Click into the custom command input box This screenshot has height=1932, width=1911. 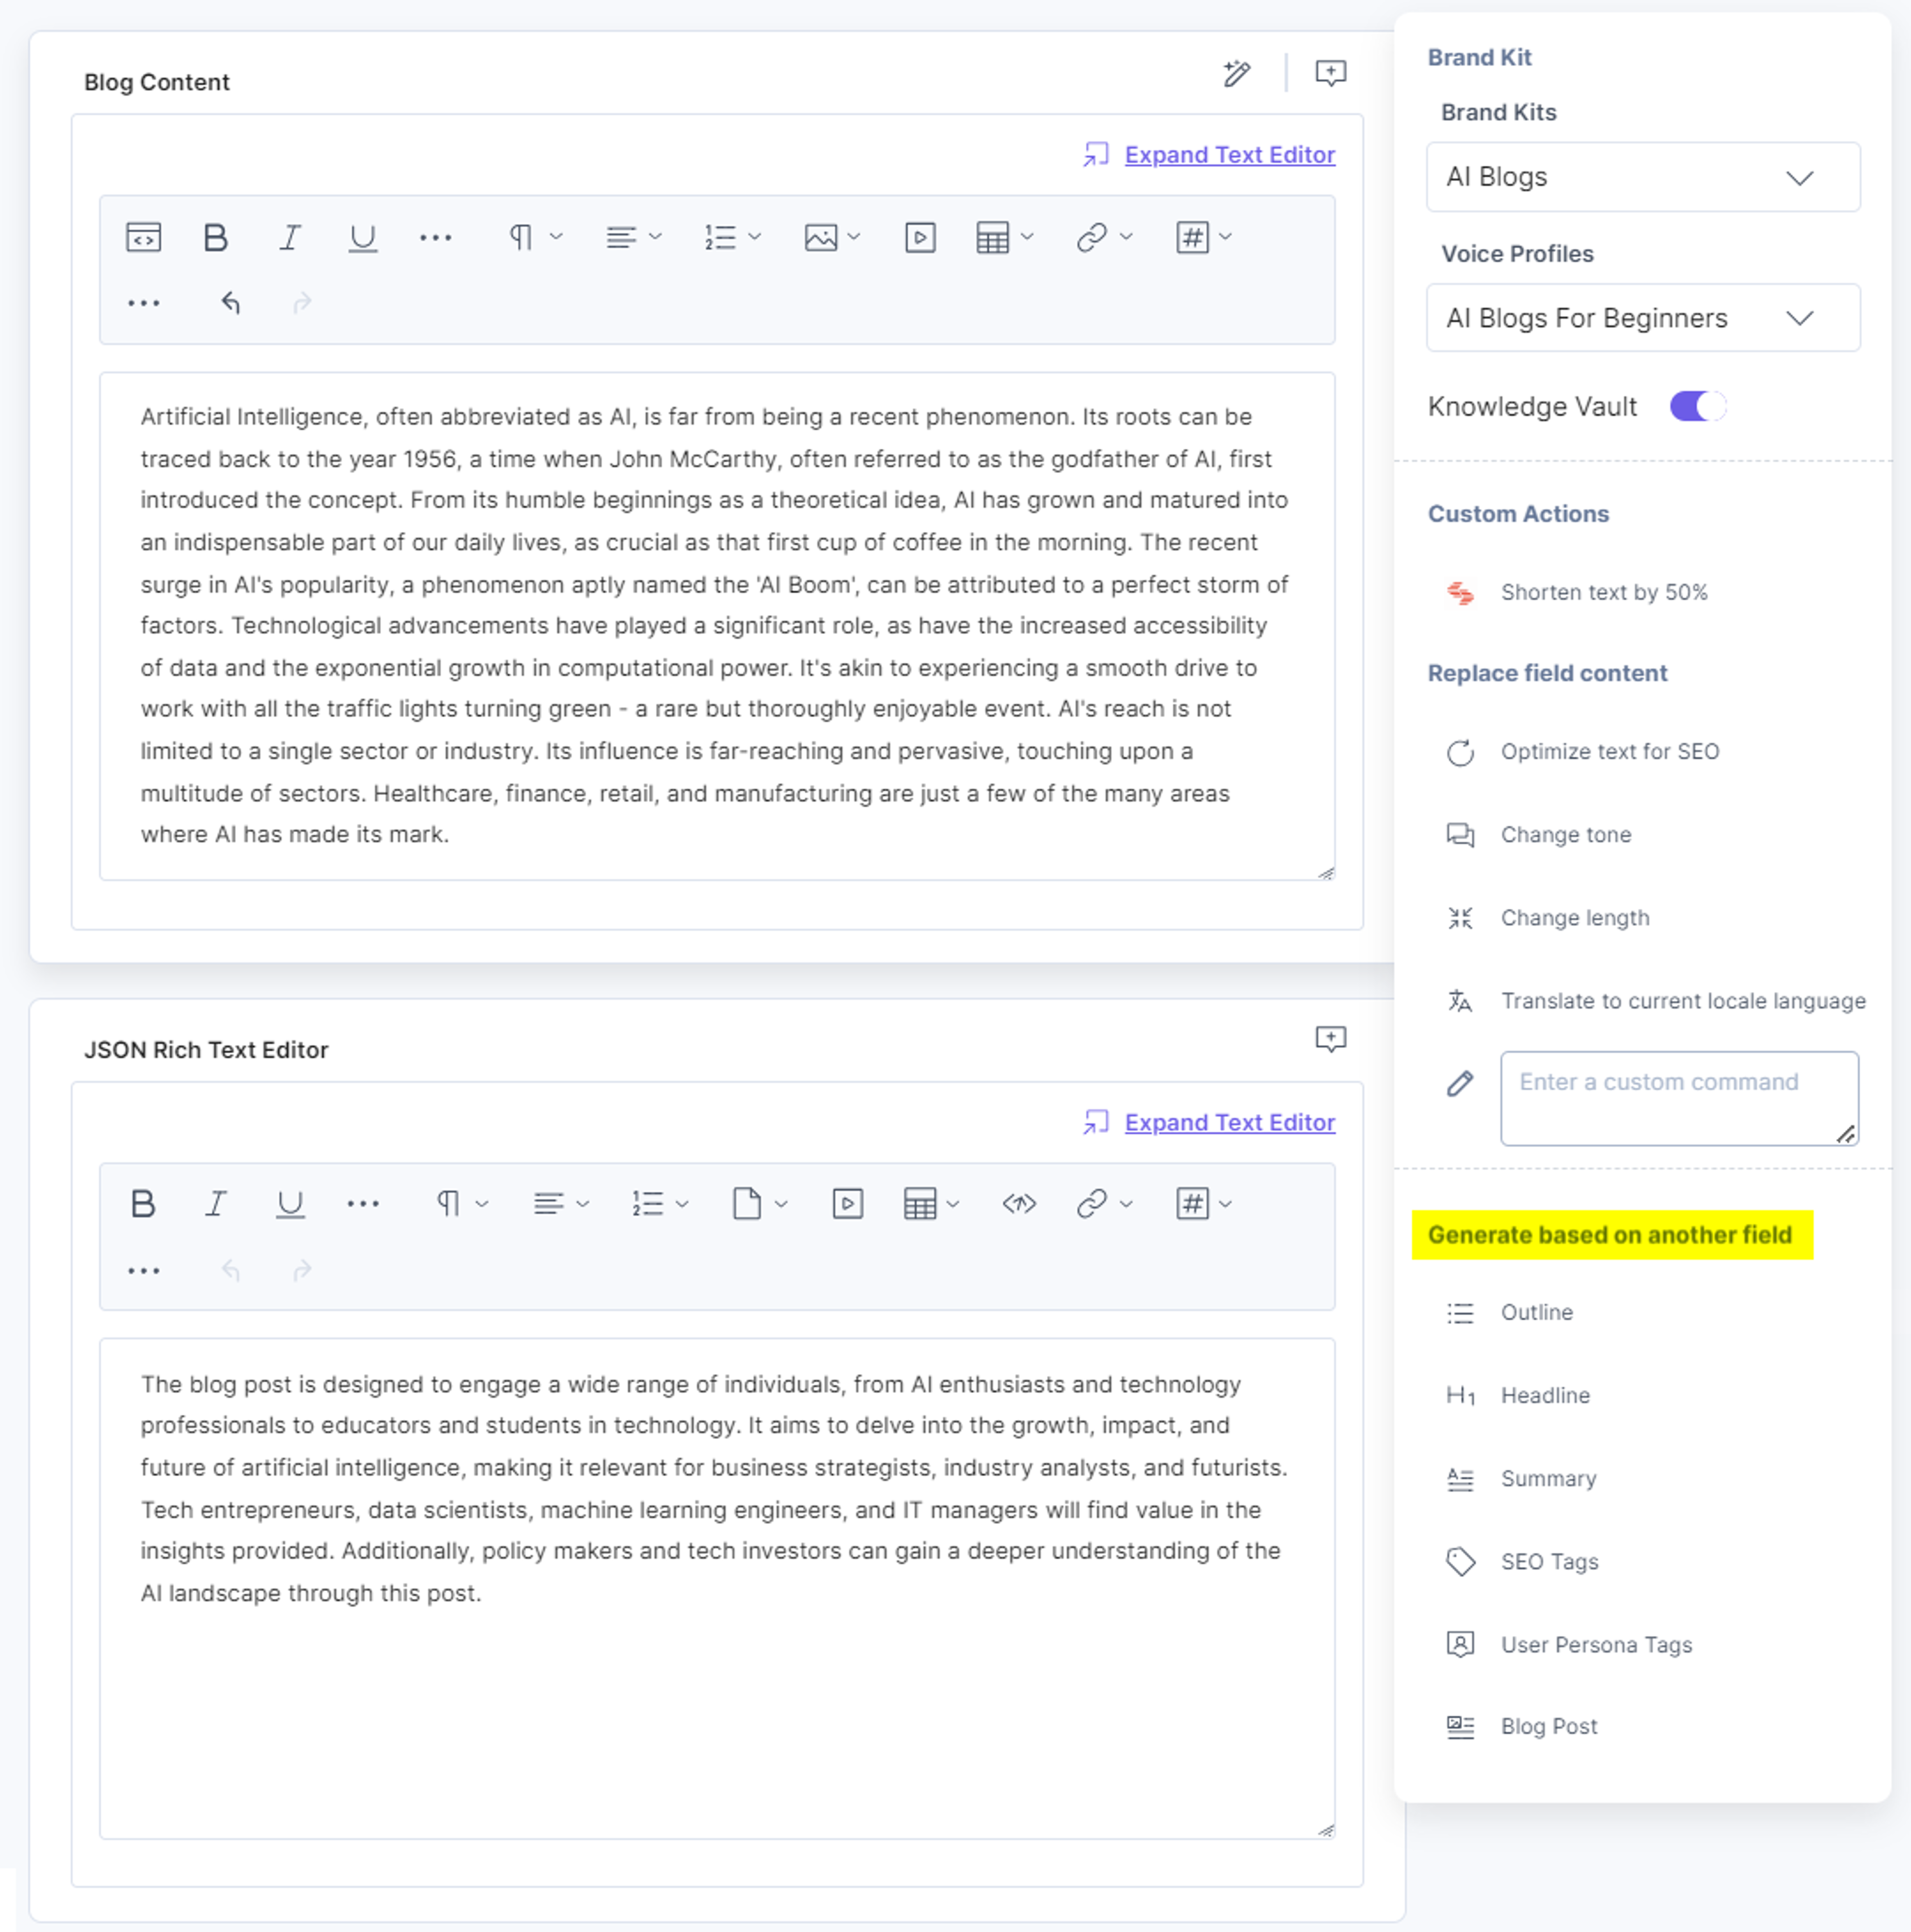(1679, 1098)
